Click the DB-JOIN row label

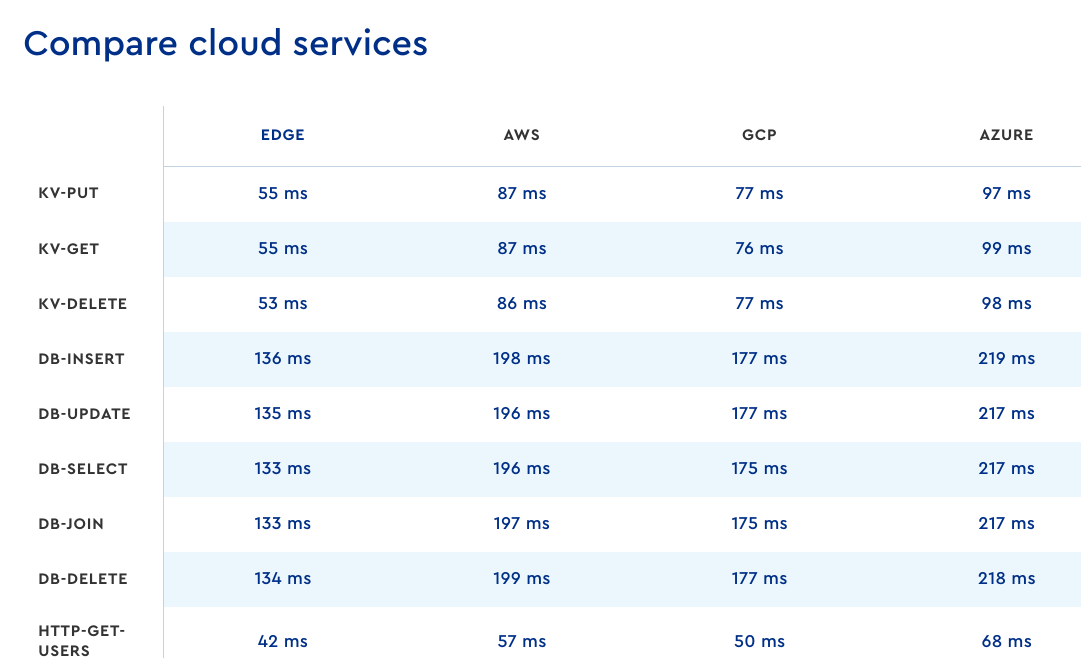point(71,524)
